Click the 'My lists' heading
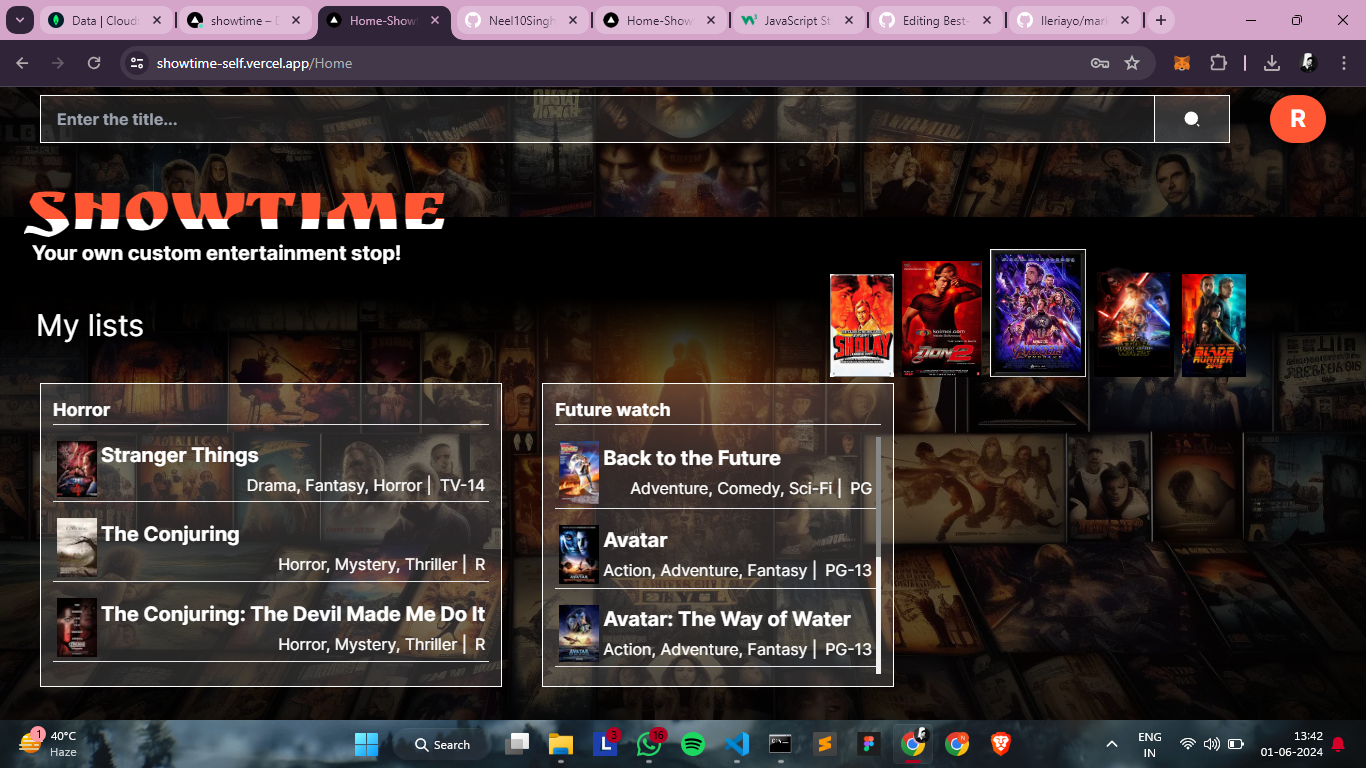The width and height of the screenshot is (1366, 768). [90, 325]
